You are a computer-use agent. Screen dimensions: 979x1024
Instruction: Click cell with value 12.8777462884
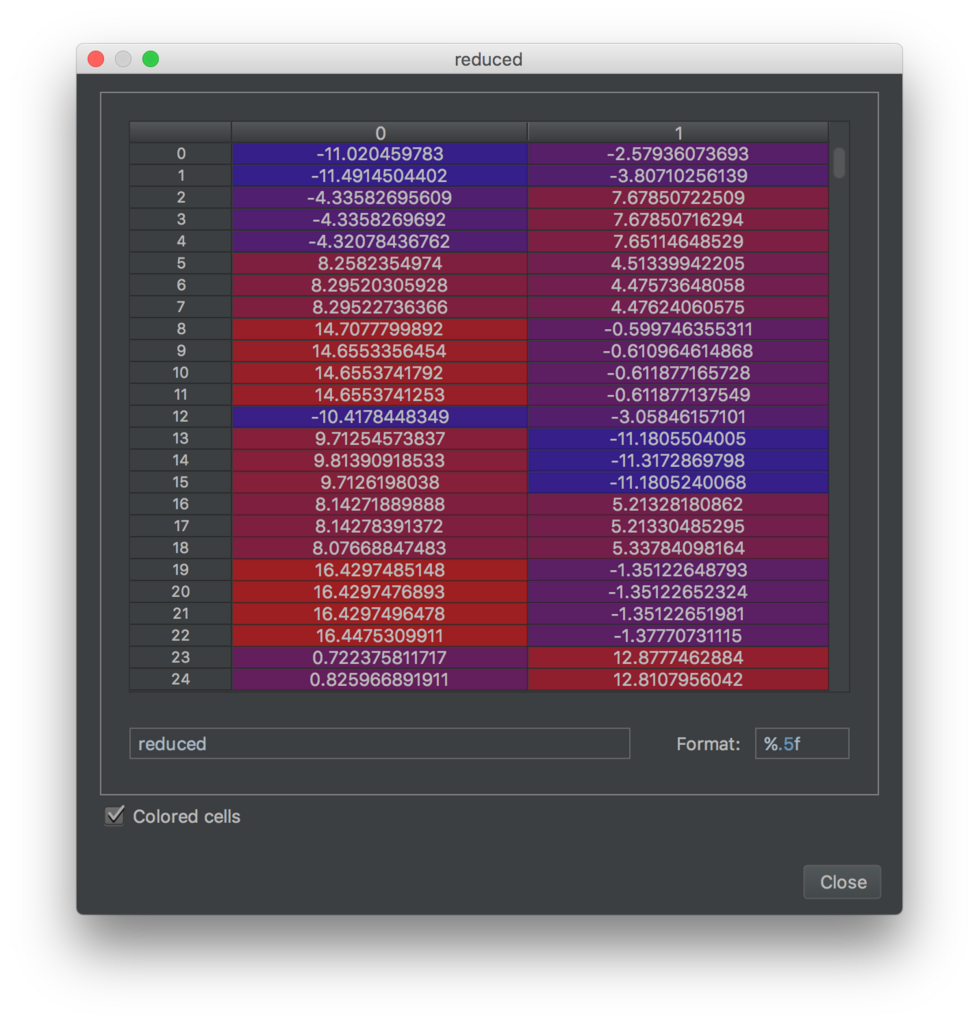(x=678, y=658)
